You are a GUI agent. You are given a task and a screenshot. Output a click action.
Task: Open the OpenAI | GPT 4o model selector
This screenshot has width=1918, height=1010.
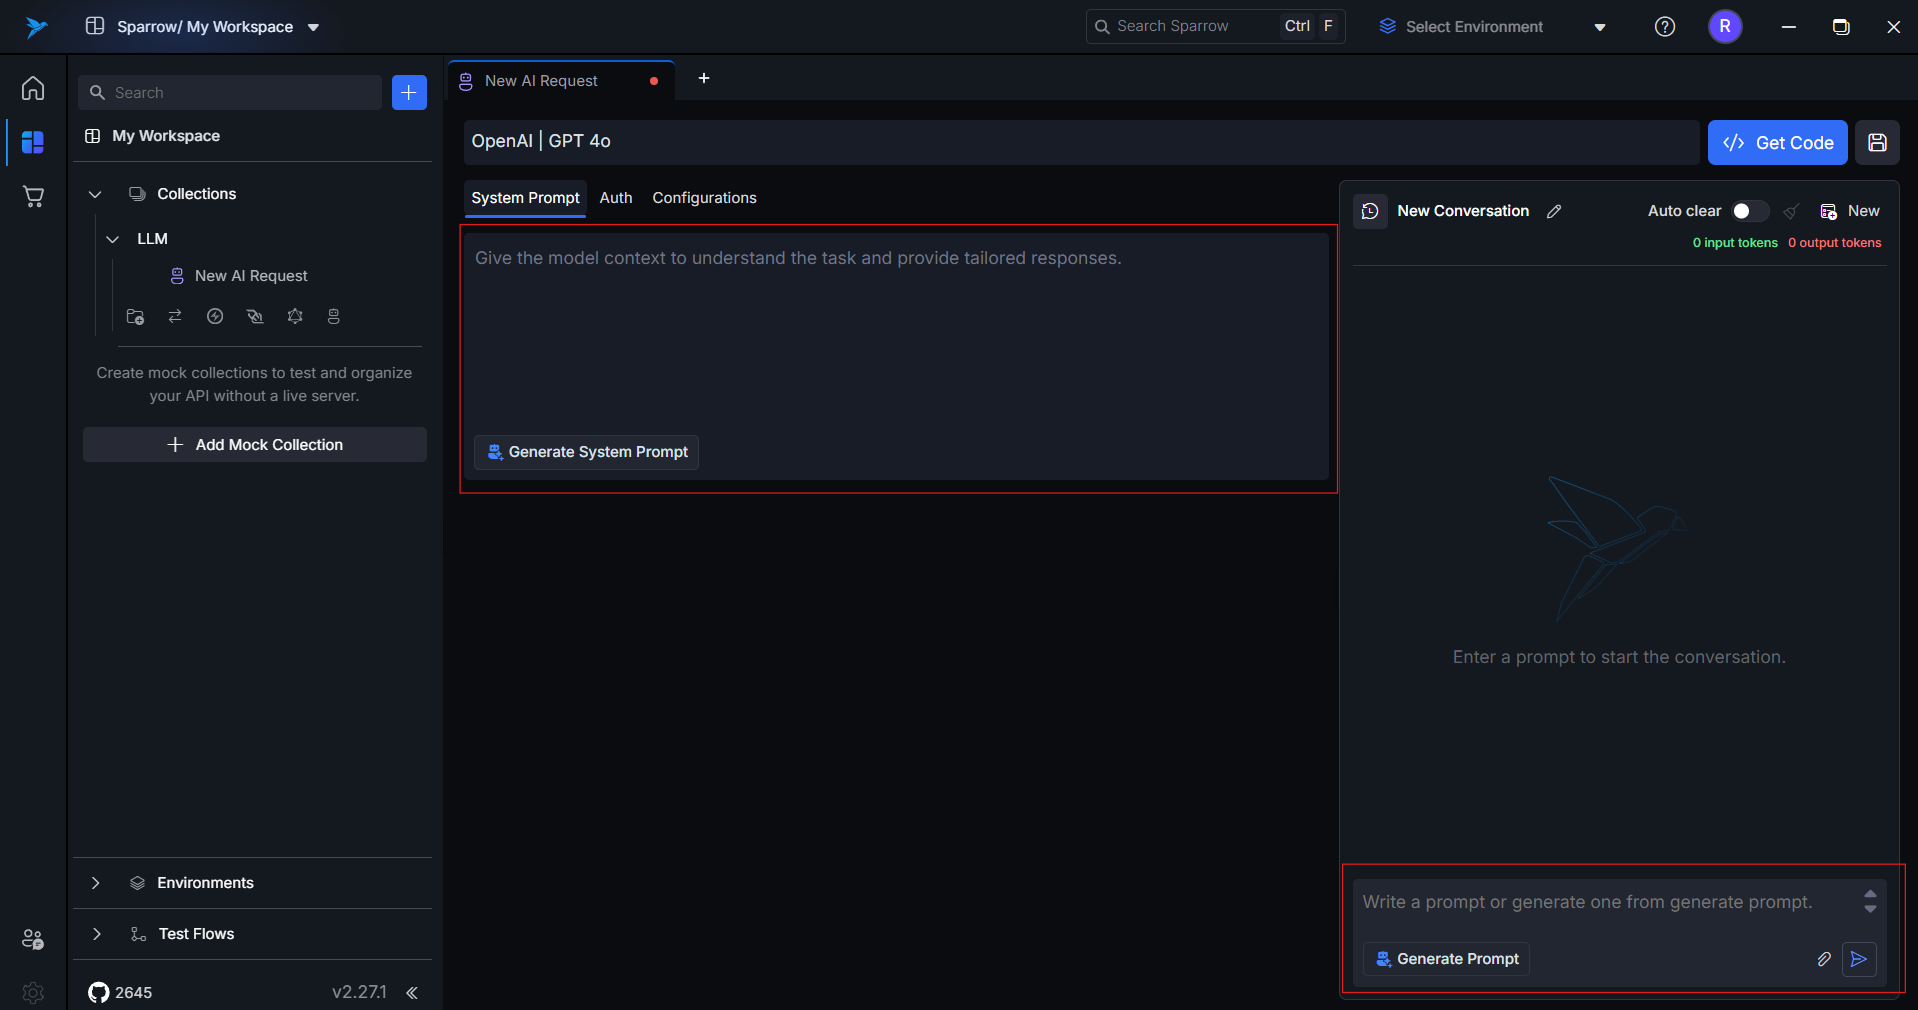pyautogui.click(x=1081, y=142)
